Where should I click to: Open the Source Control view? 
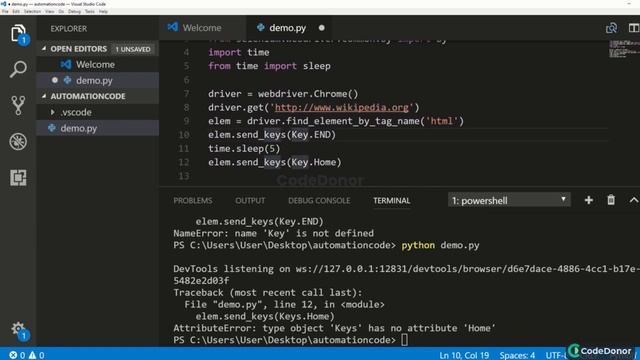tap(18, 105)
